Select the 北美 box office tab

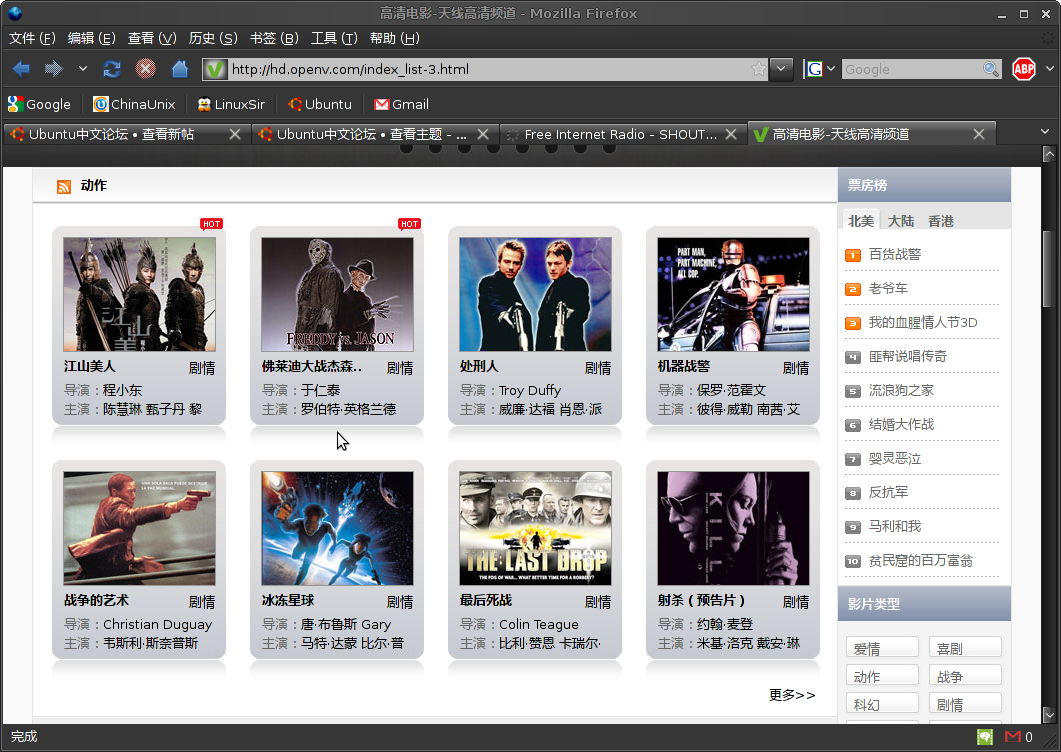(x=861, y=221)
